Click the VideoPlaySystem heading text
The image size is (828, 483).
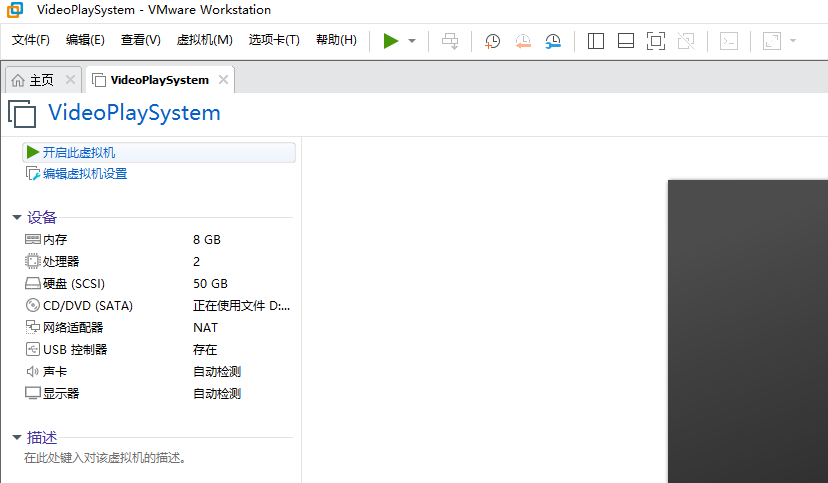point(134,113)
